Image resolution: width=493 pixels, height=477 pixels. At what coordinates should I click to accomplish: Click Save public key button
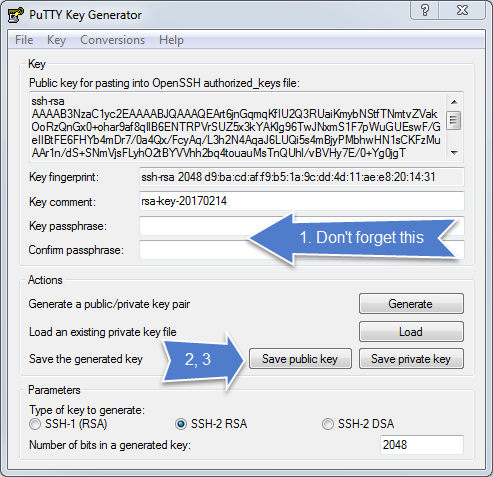[300, 359]
